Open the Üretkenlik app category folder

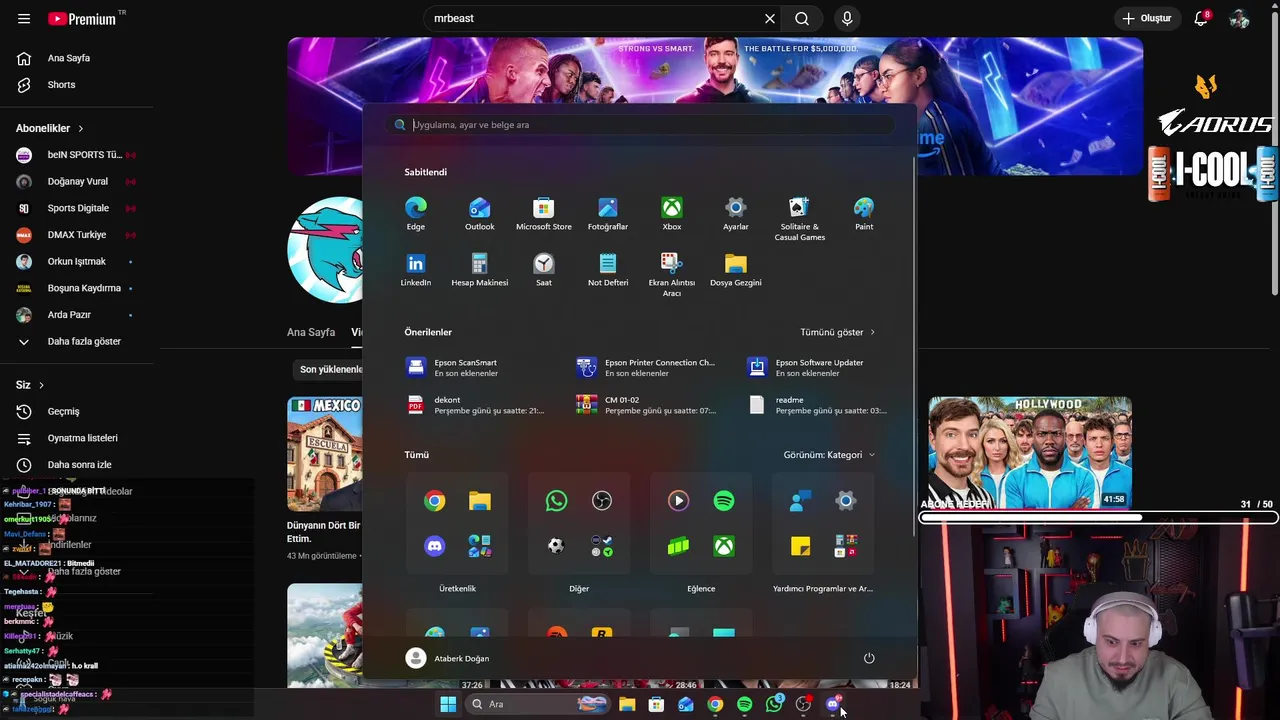457,523
